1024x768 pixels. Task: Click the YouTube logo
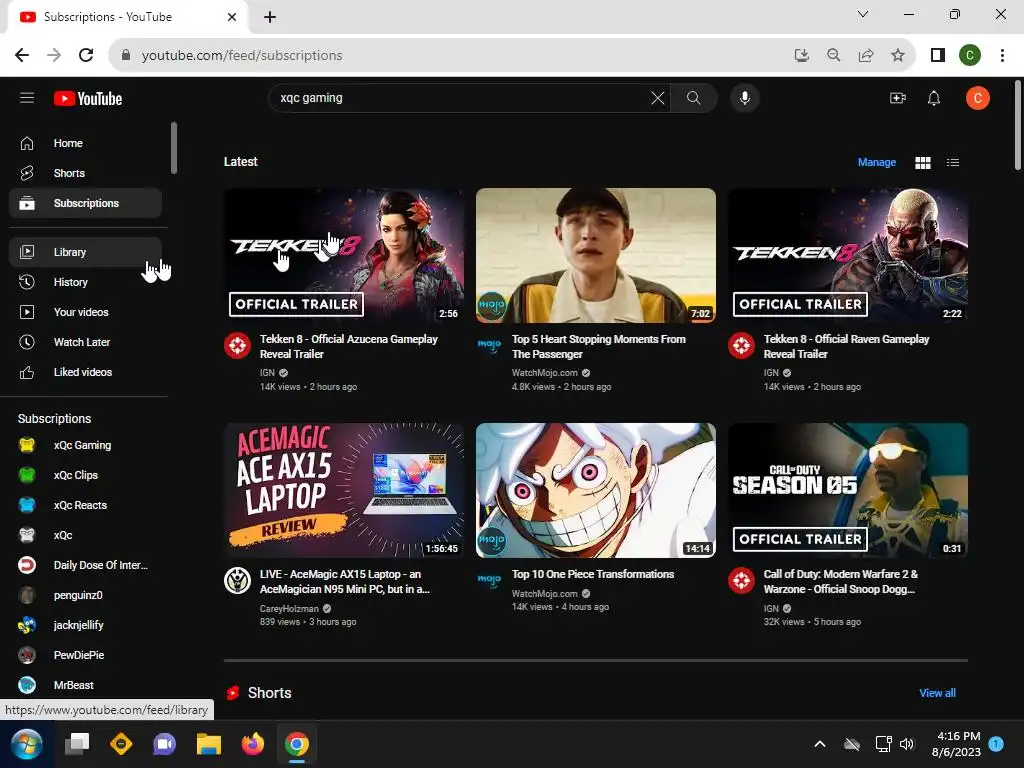[88, 99]
